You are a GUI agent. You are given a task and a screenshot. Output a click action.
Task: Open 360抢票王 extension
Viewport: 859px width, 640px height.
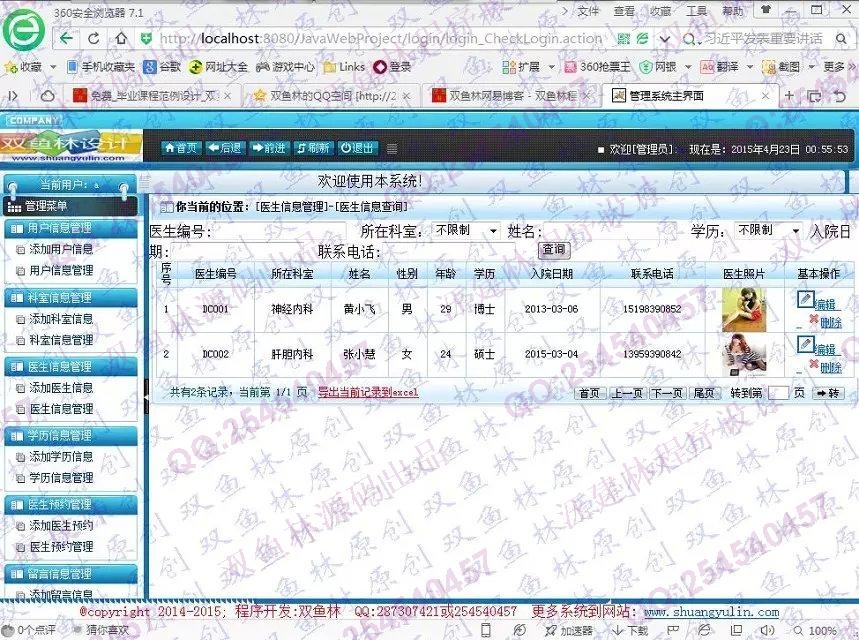(597, 67)
